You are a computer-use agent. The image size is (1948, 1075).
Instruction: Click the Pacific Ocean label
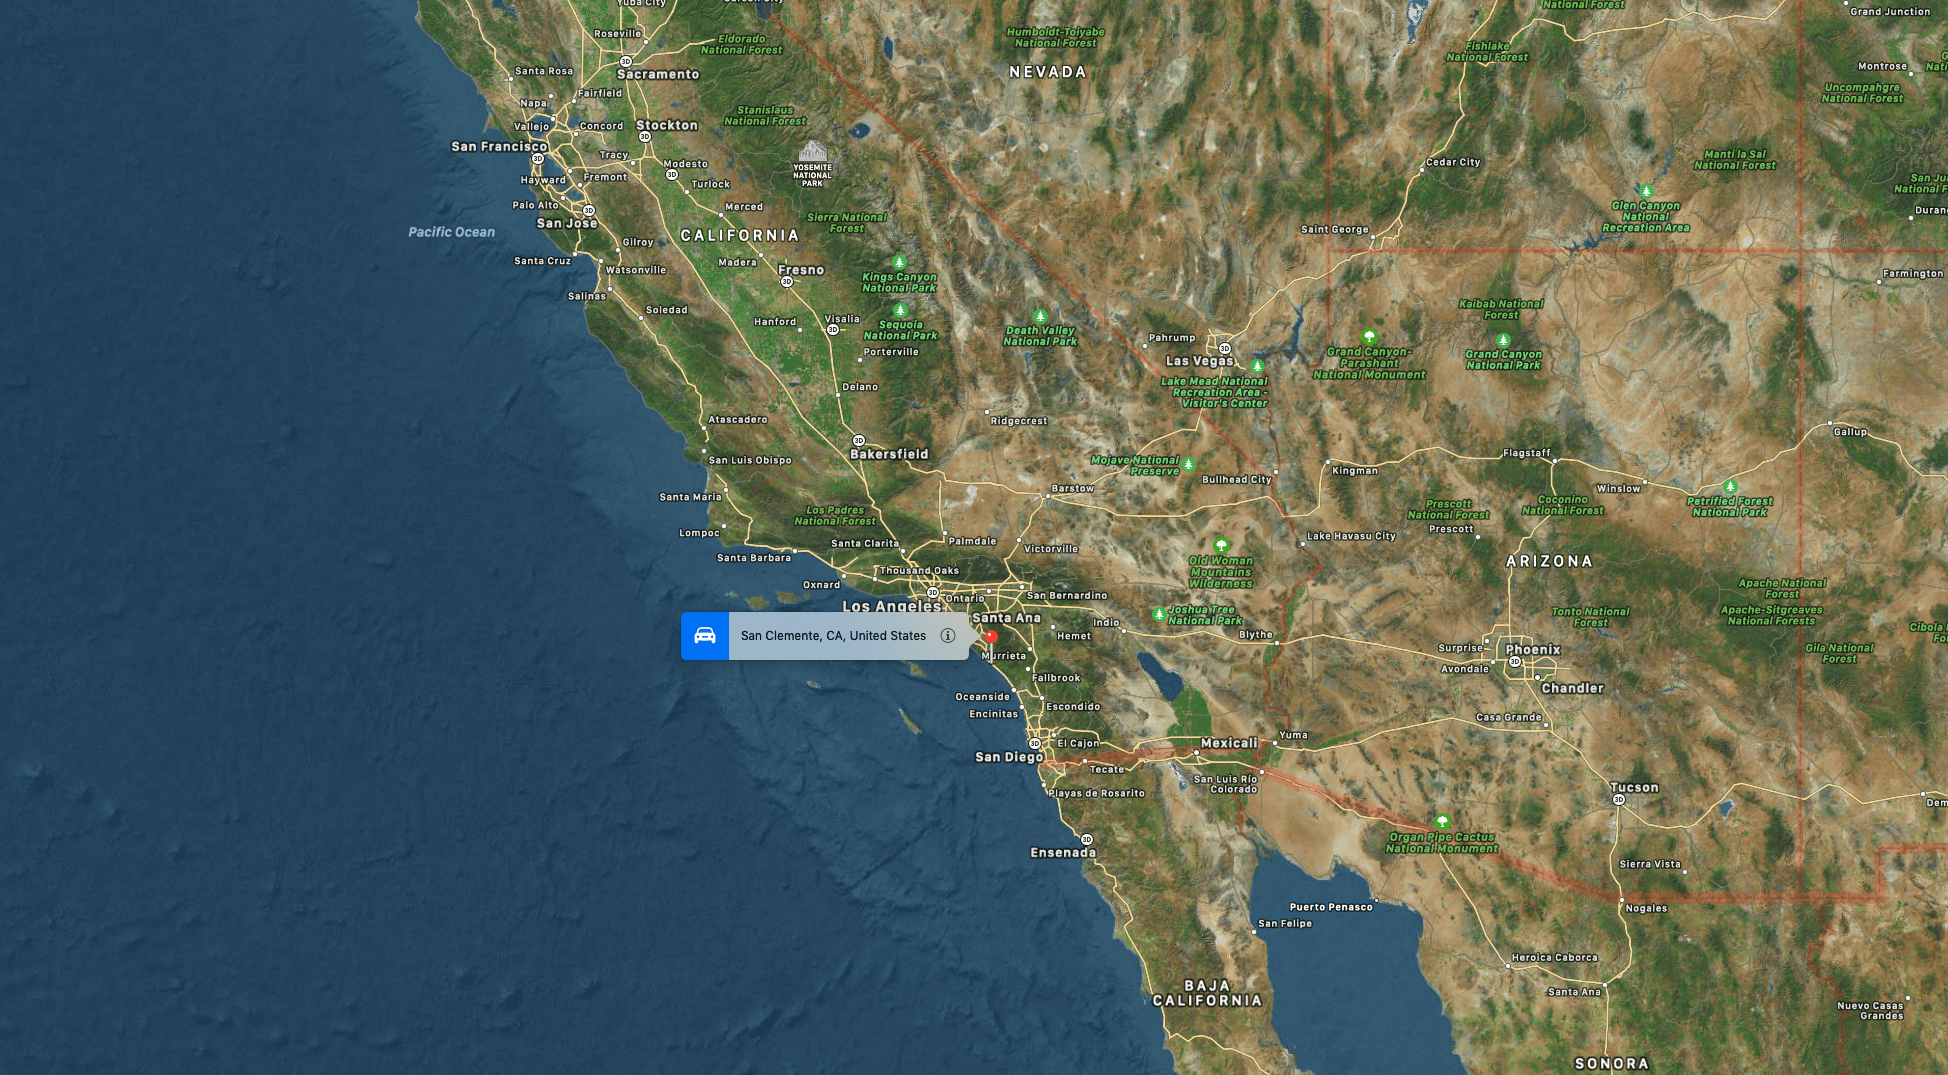point(451,232)
